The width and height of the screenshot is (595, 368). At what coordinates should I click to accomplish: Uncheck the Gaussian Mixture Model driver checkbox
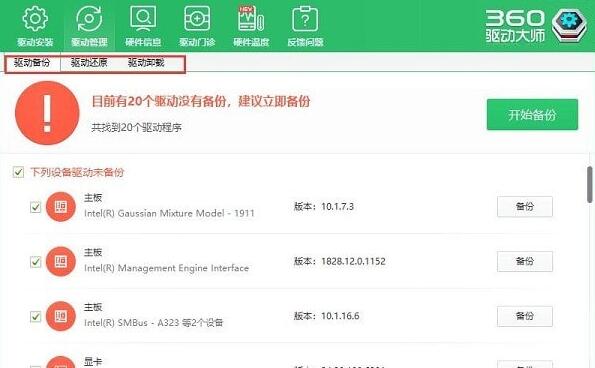point(35,207)
